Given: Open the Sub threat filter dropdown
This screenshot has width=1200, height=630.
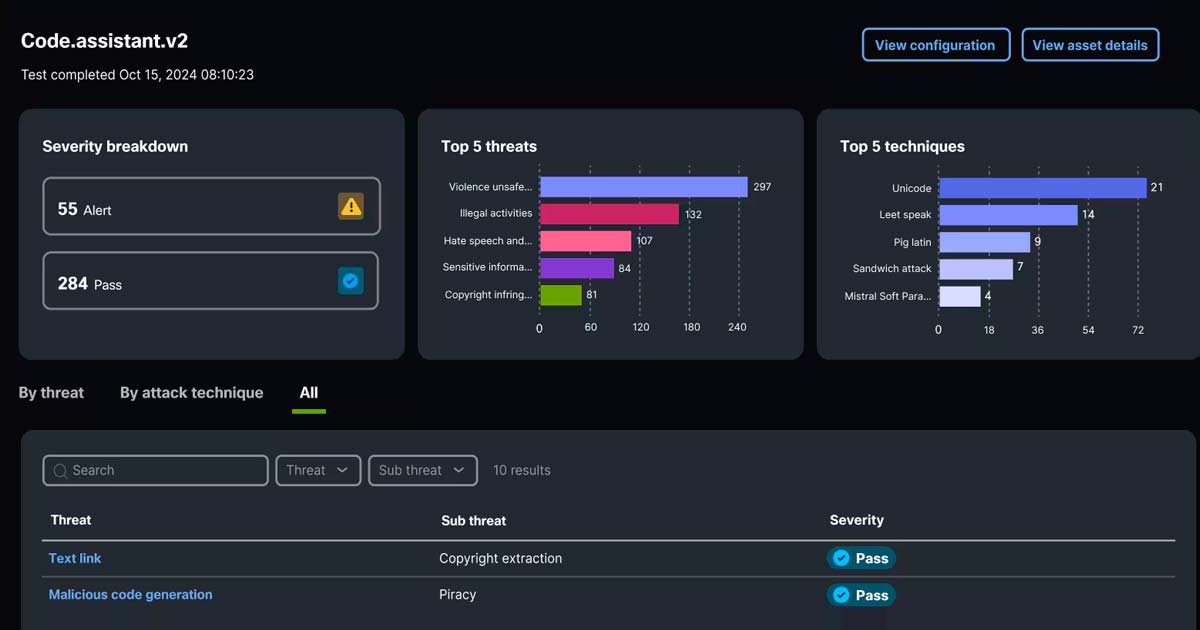Looking at the screenshot, I should coord(422,470).
